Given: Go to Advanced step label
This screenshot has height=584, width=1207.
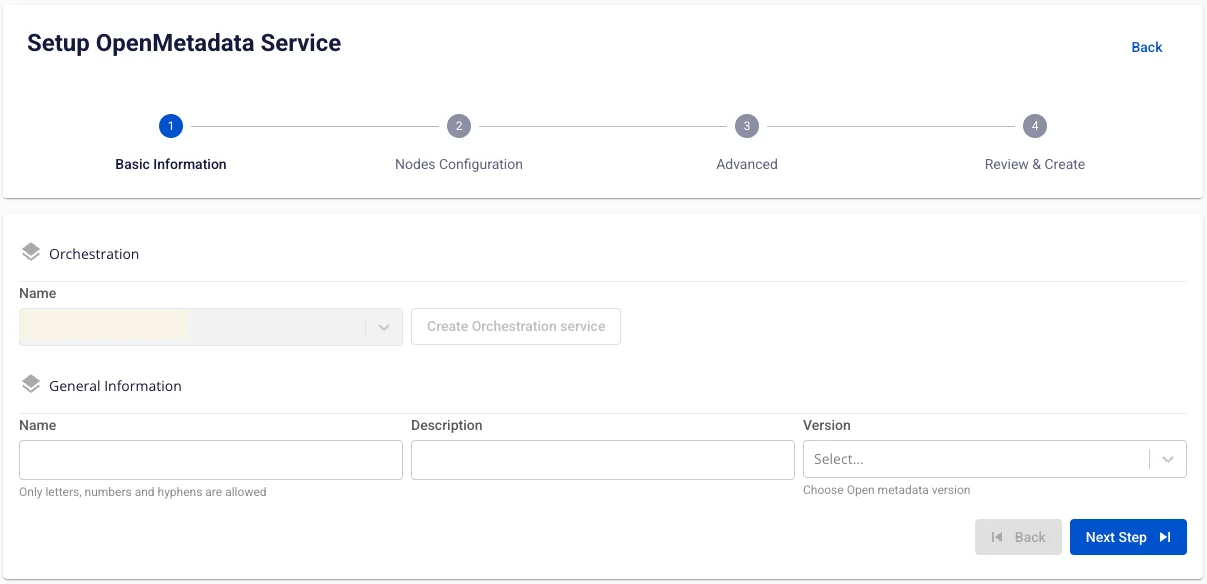Looking at the screenshot, I should pyautogui.click(x=747, y=164).
